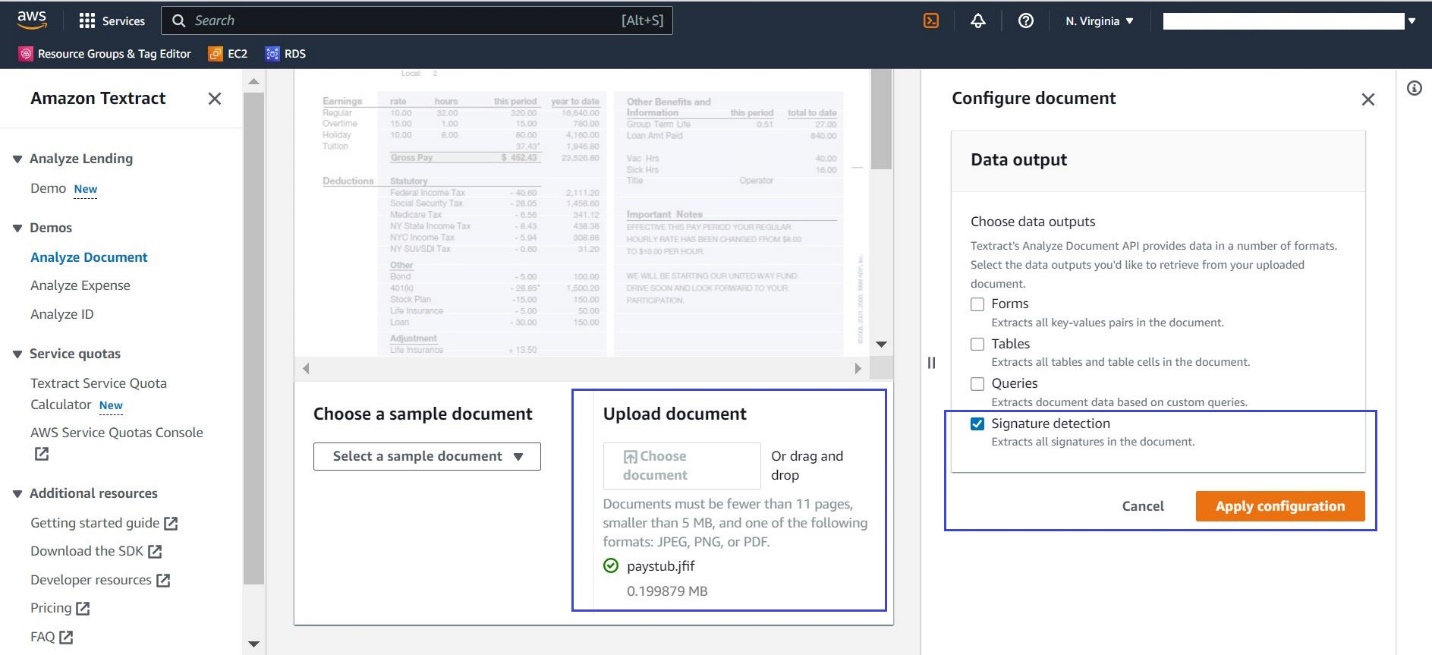Click the paystub.jfif file name
The image size is (1432, 655).
660,566
